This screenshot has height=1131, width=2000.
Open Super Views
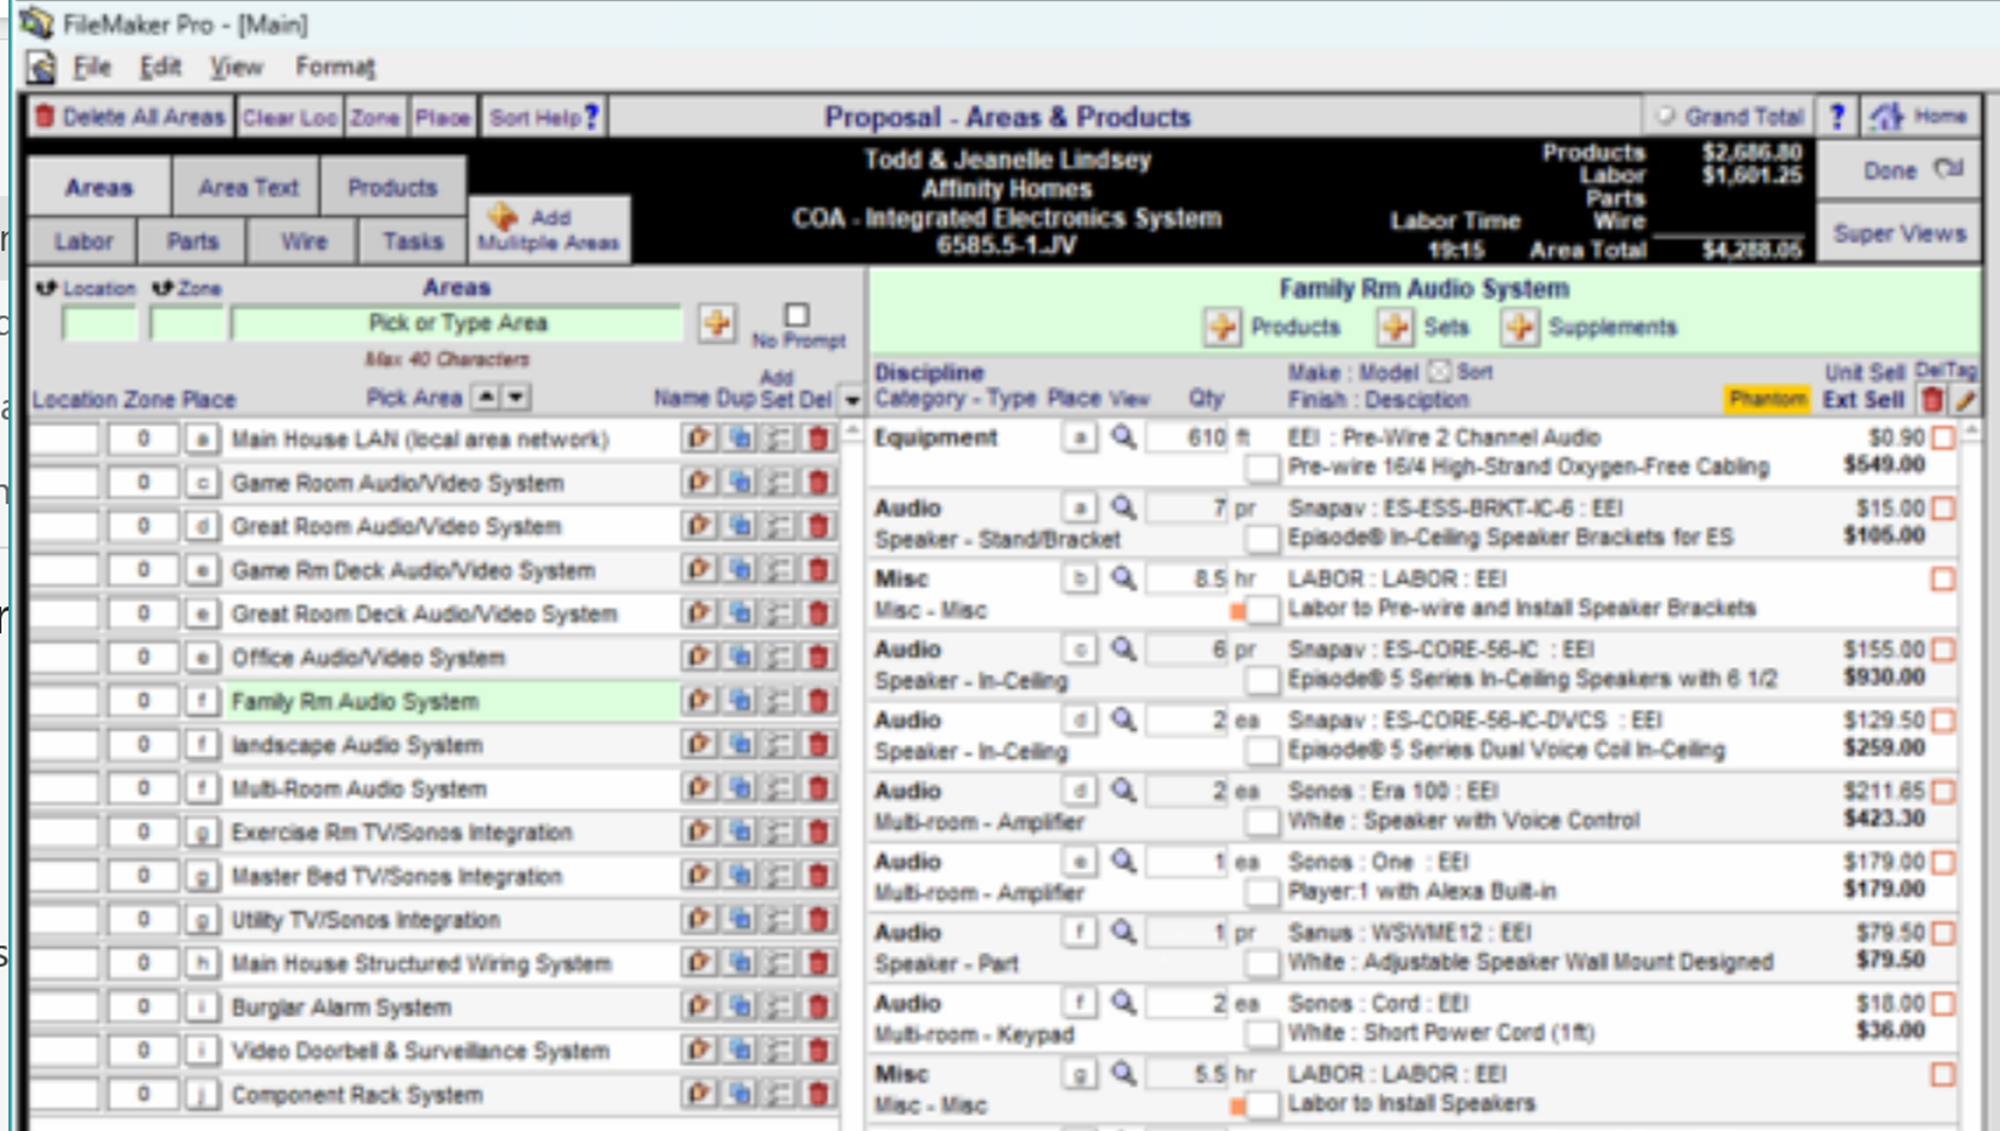pos(1898,233)
